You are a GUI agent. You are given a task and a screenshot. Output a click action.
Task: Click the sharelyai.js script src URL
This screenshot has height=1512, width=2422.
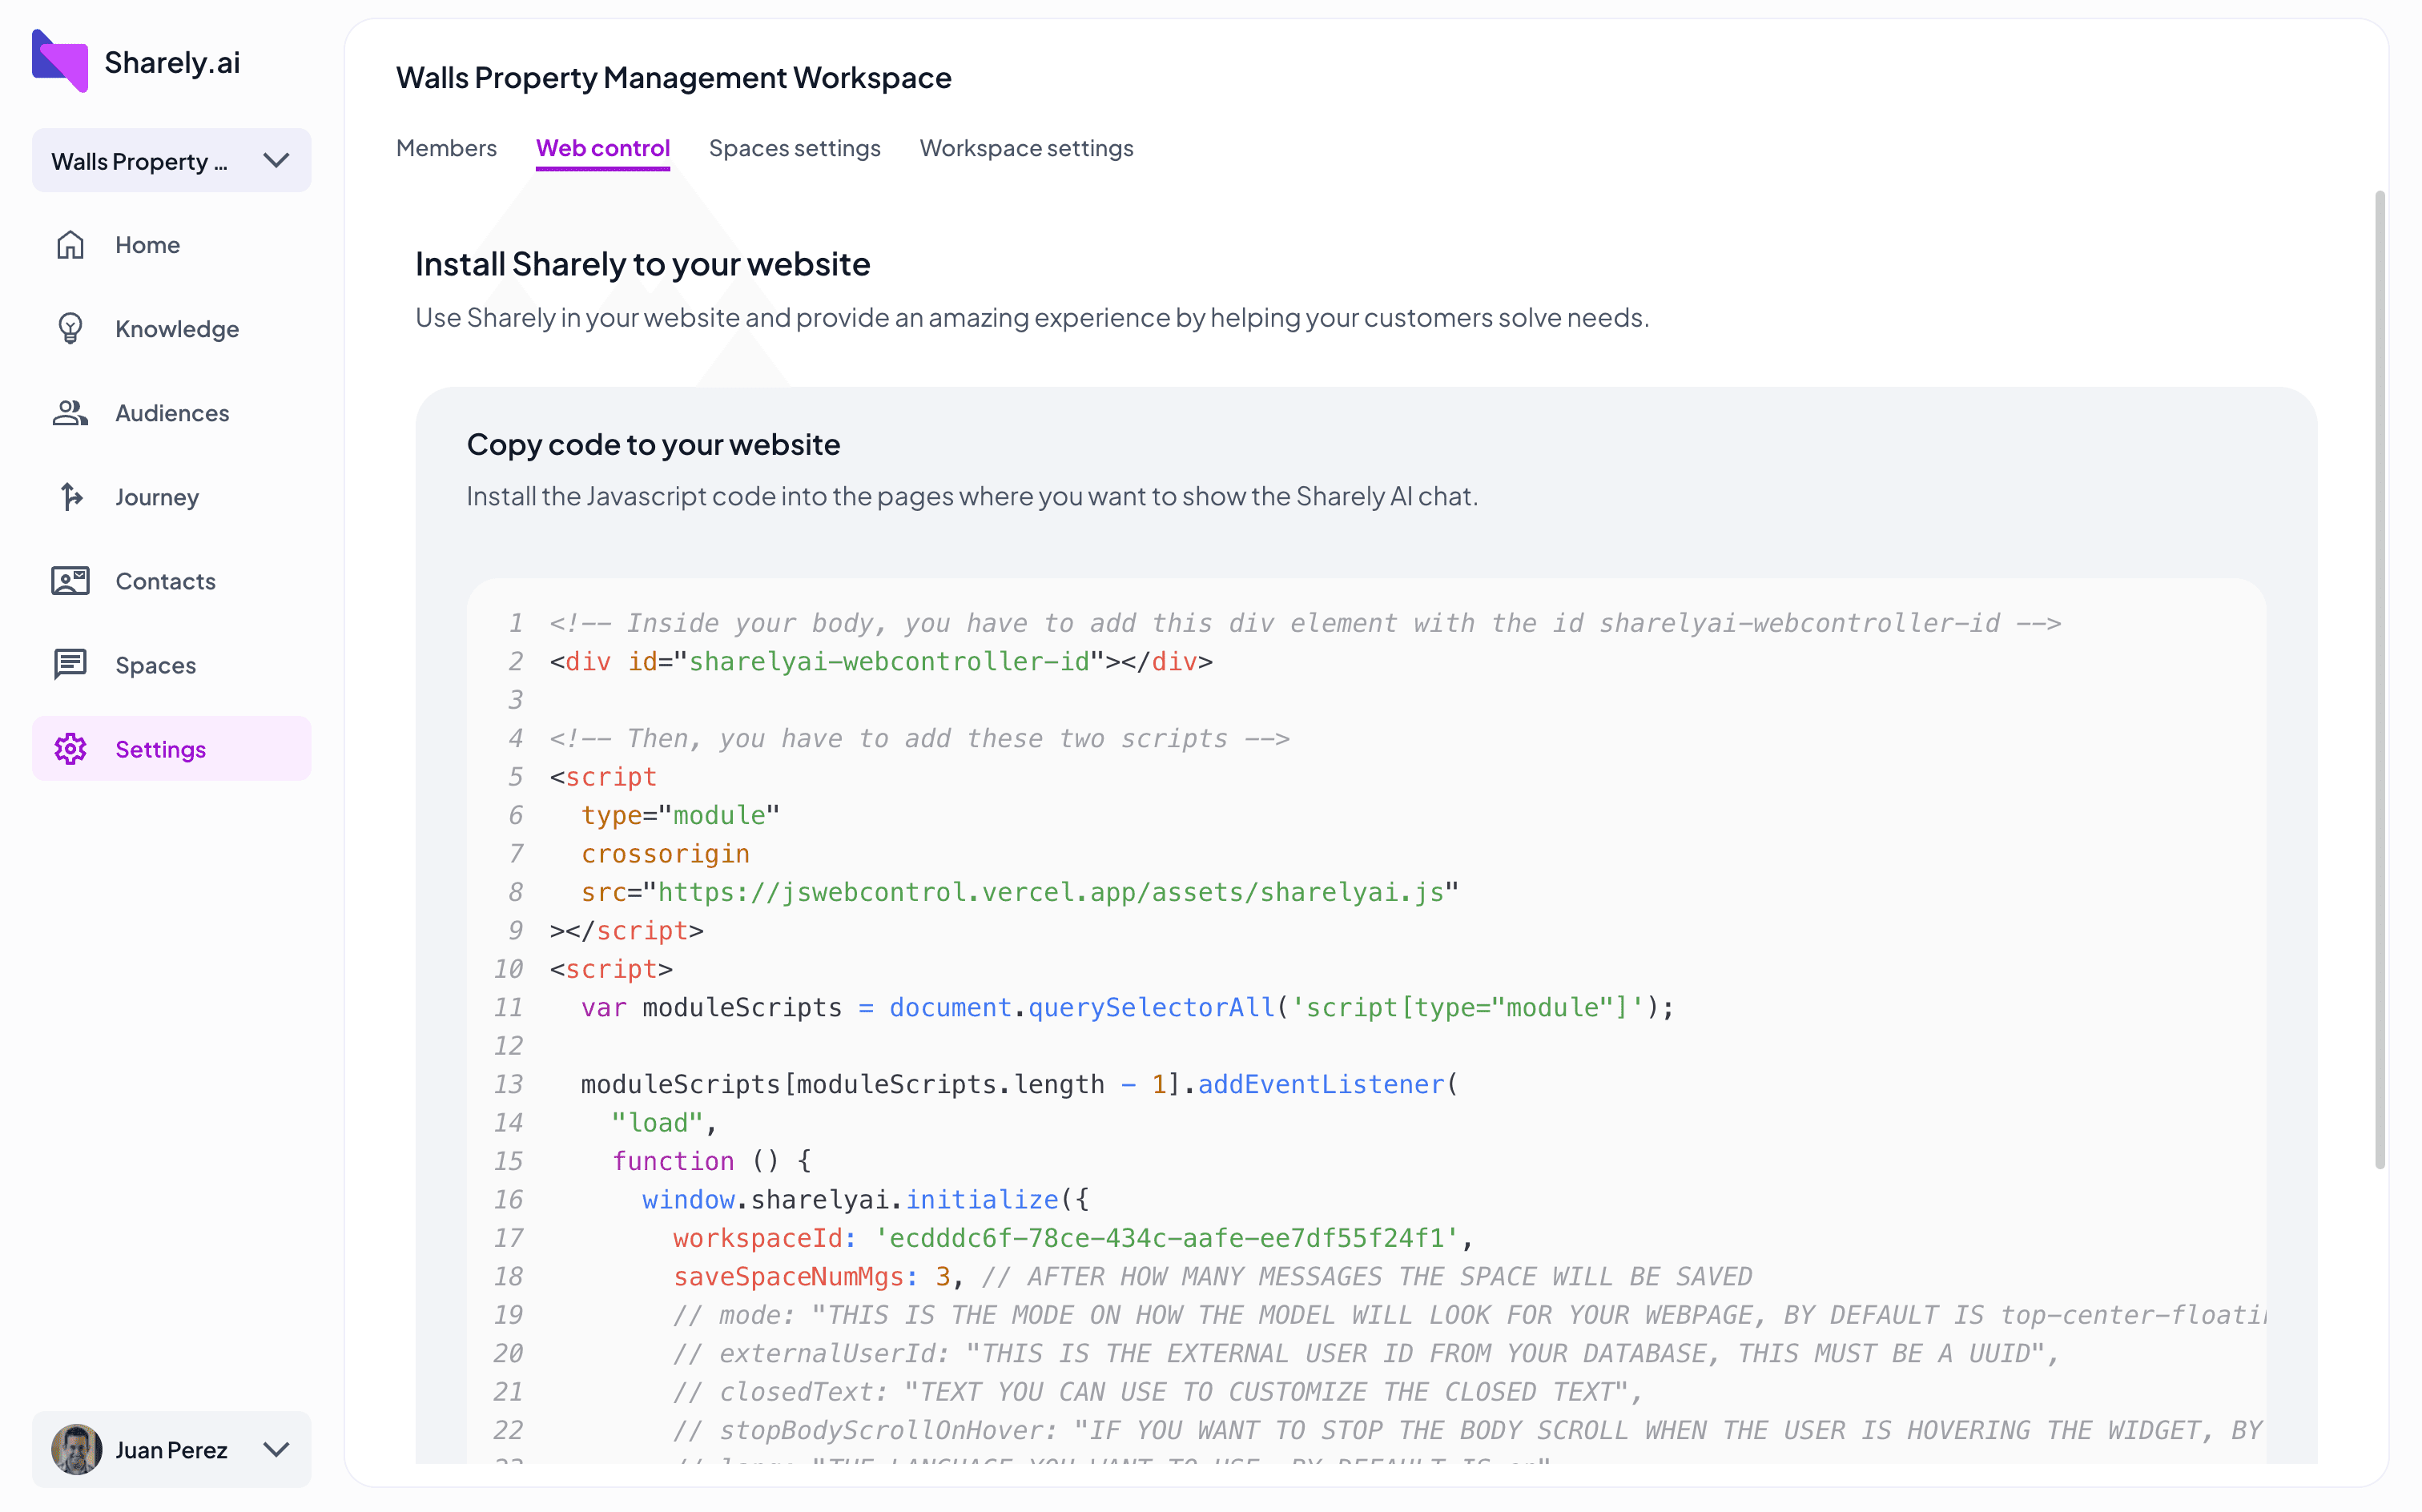coord(1051,892)
